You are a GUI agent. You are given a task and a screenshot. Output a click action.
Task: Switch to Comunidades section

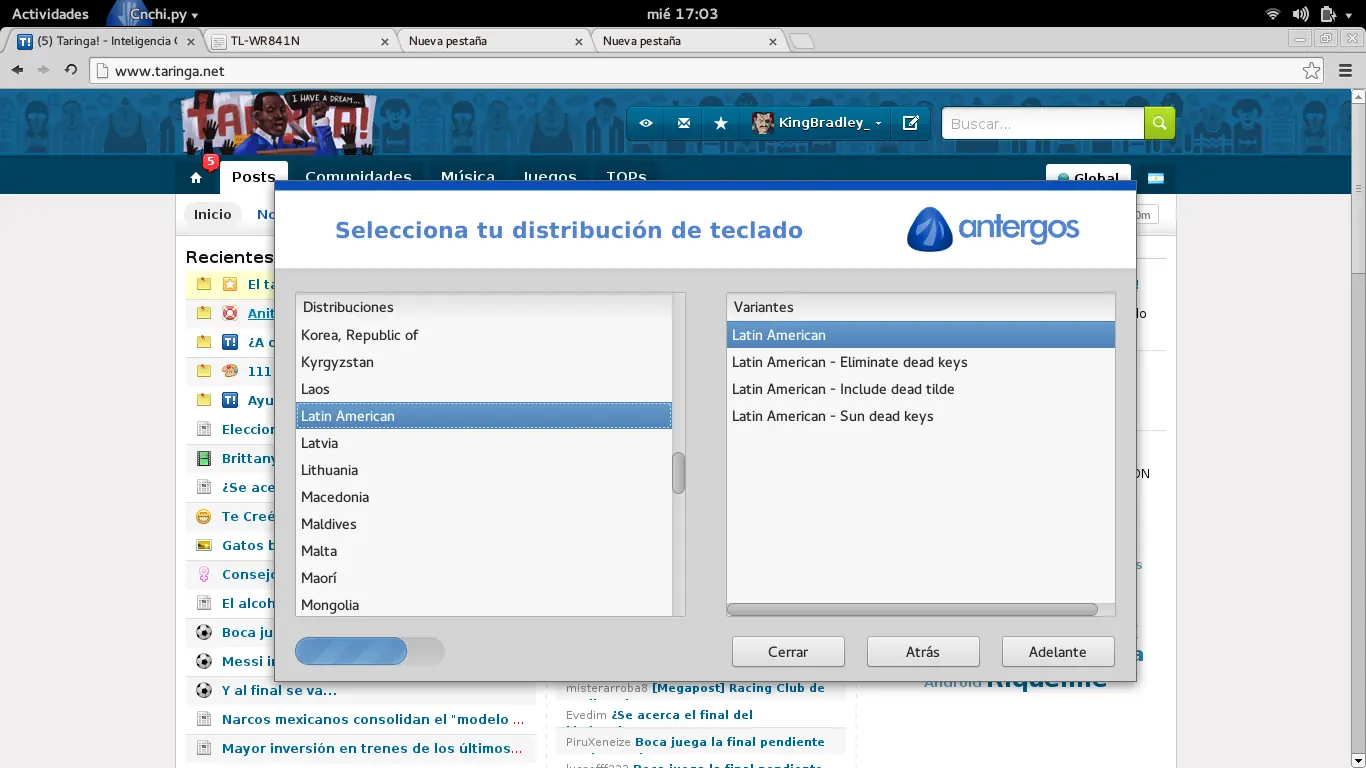(359, 177)
